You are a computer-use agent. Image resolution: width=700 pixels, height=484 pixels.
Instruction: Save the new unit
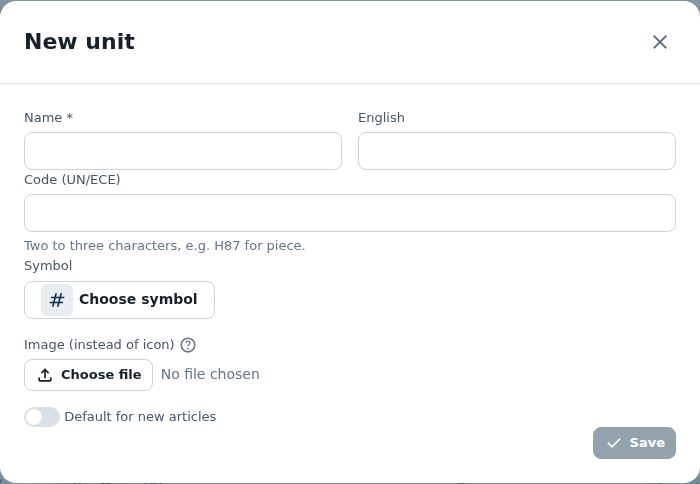(x=634, y=443)
